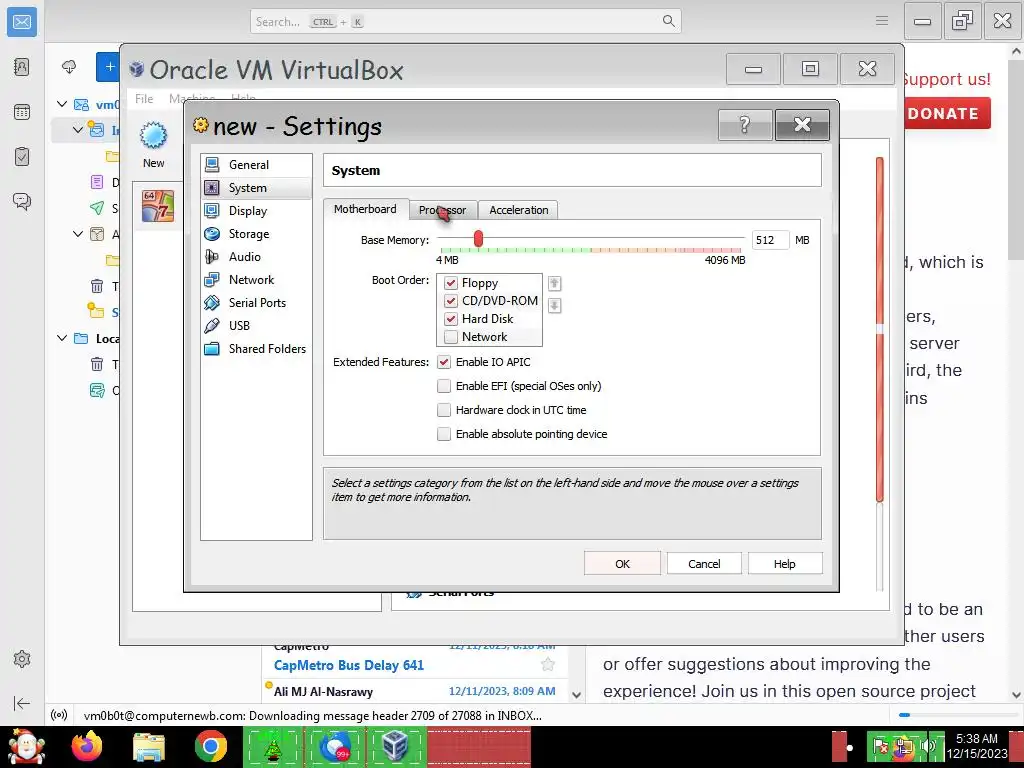
Task: Toggle Enable IO APIC checkbox
Action: (x=444, y=362)
